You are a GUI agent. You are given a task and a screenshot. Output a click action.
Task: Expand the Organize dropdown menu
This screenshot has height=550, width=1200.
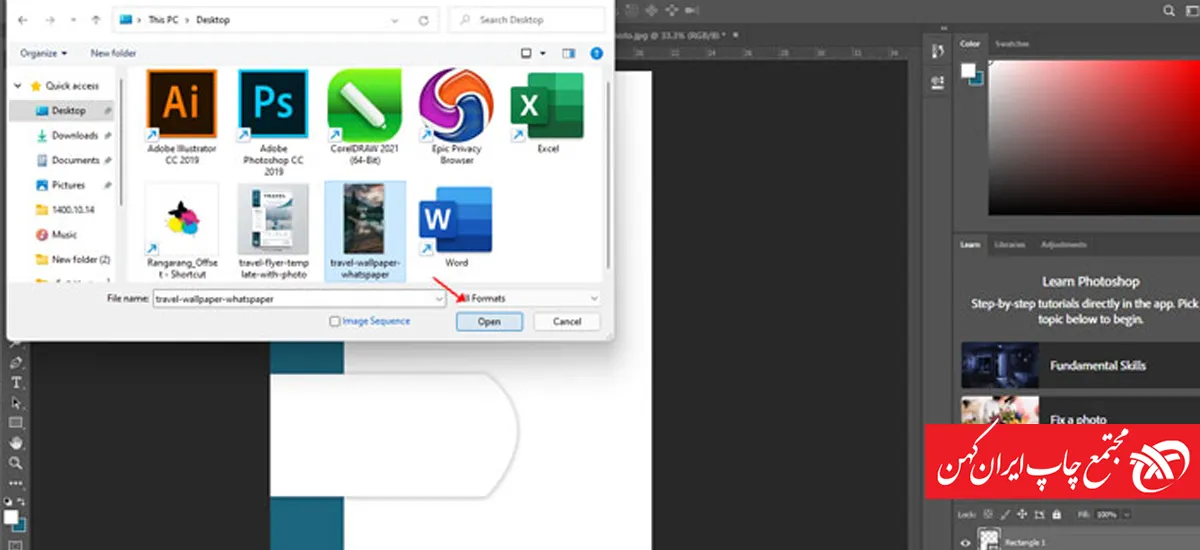click(44, 53)
